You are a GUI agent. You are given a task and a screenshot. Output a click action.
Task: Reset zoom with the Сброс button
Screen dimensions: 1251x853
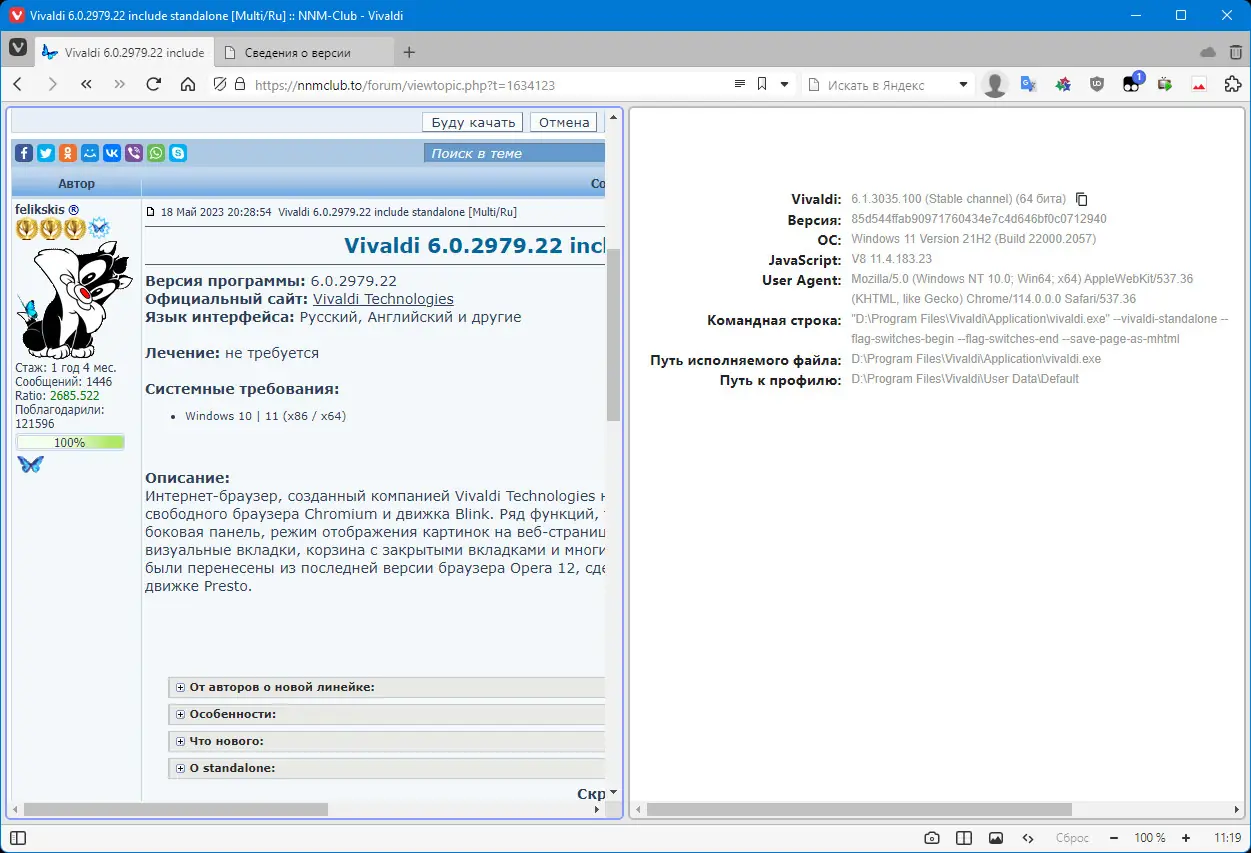coord(1072,838)
